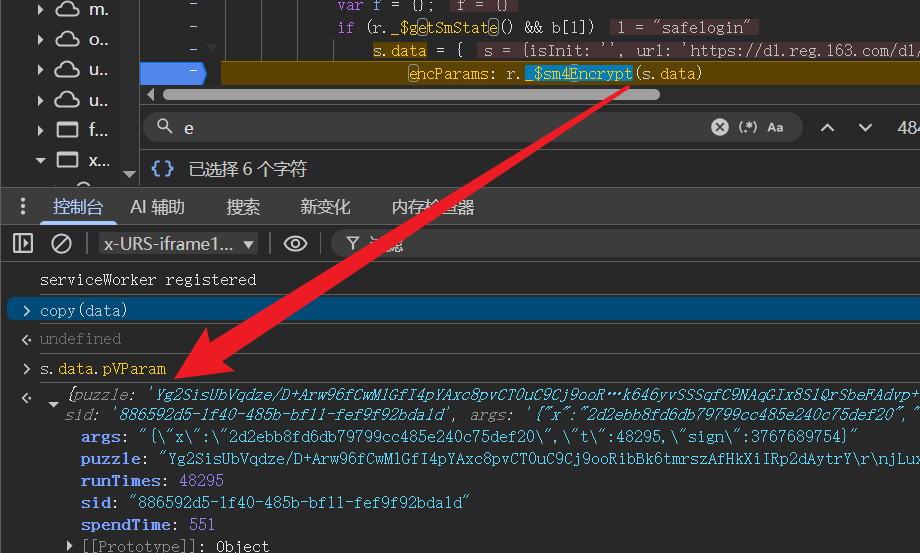
Task: Open the three-dot drawer menu
Action: point(23,206)
